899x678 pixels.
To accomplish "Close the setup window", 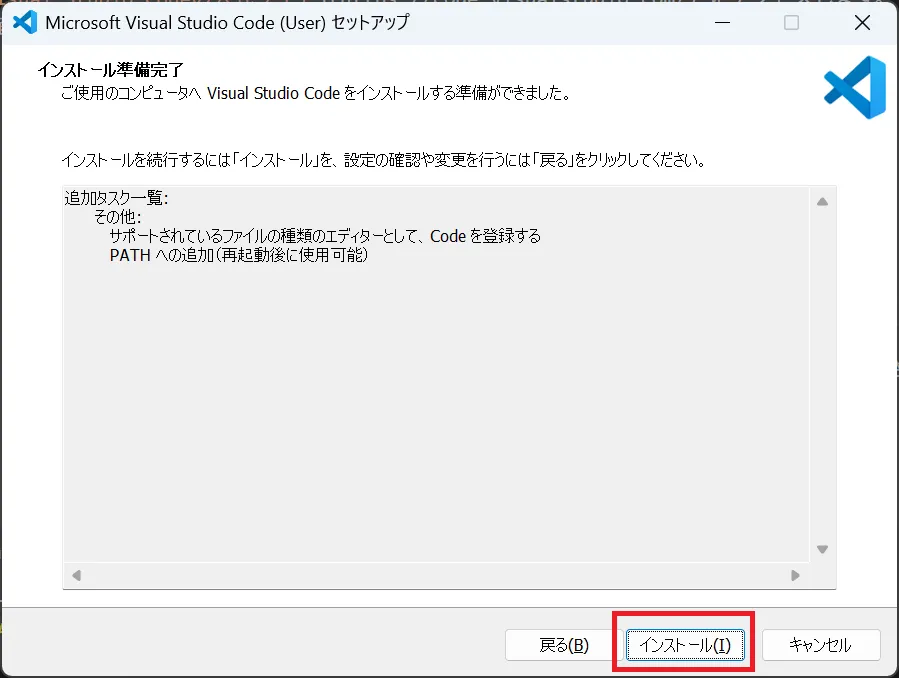I will point(862,22).
